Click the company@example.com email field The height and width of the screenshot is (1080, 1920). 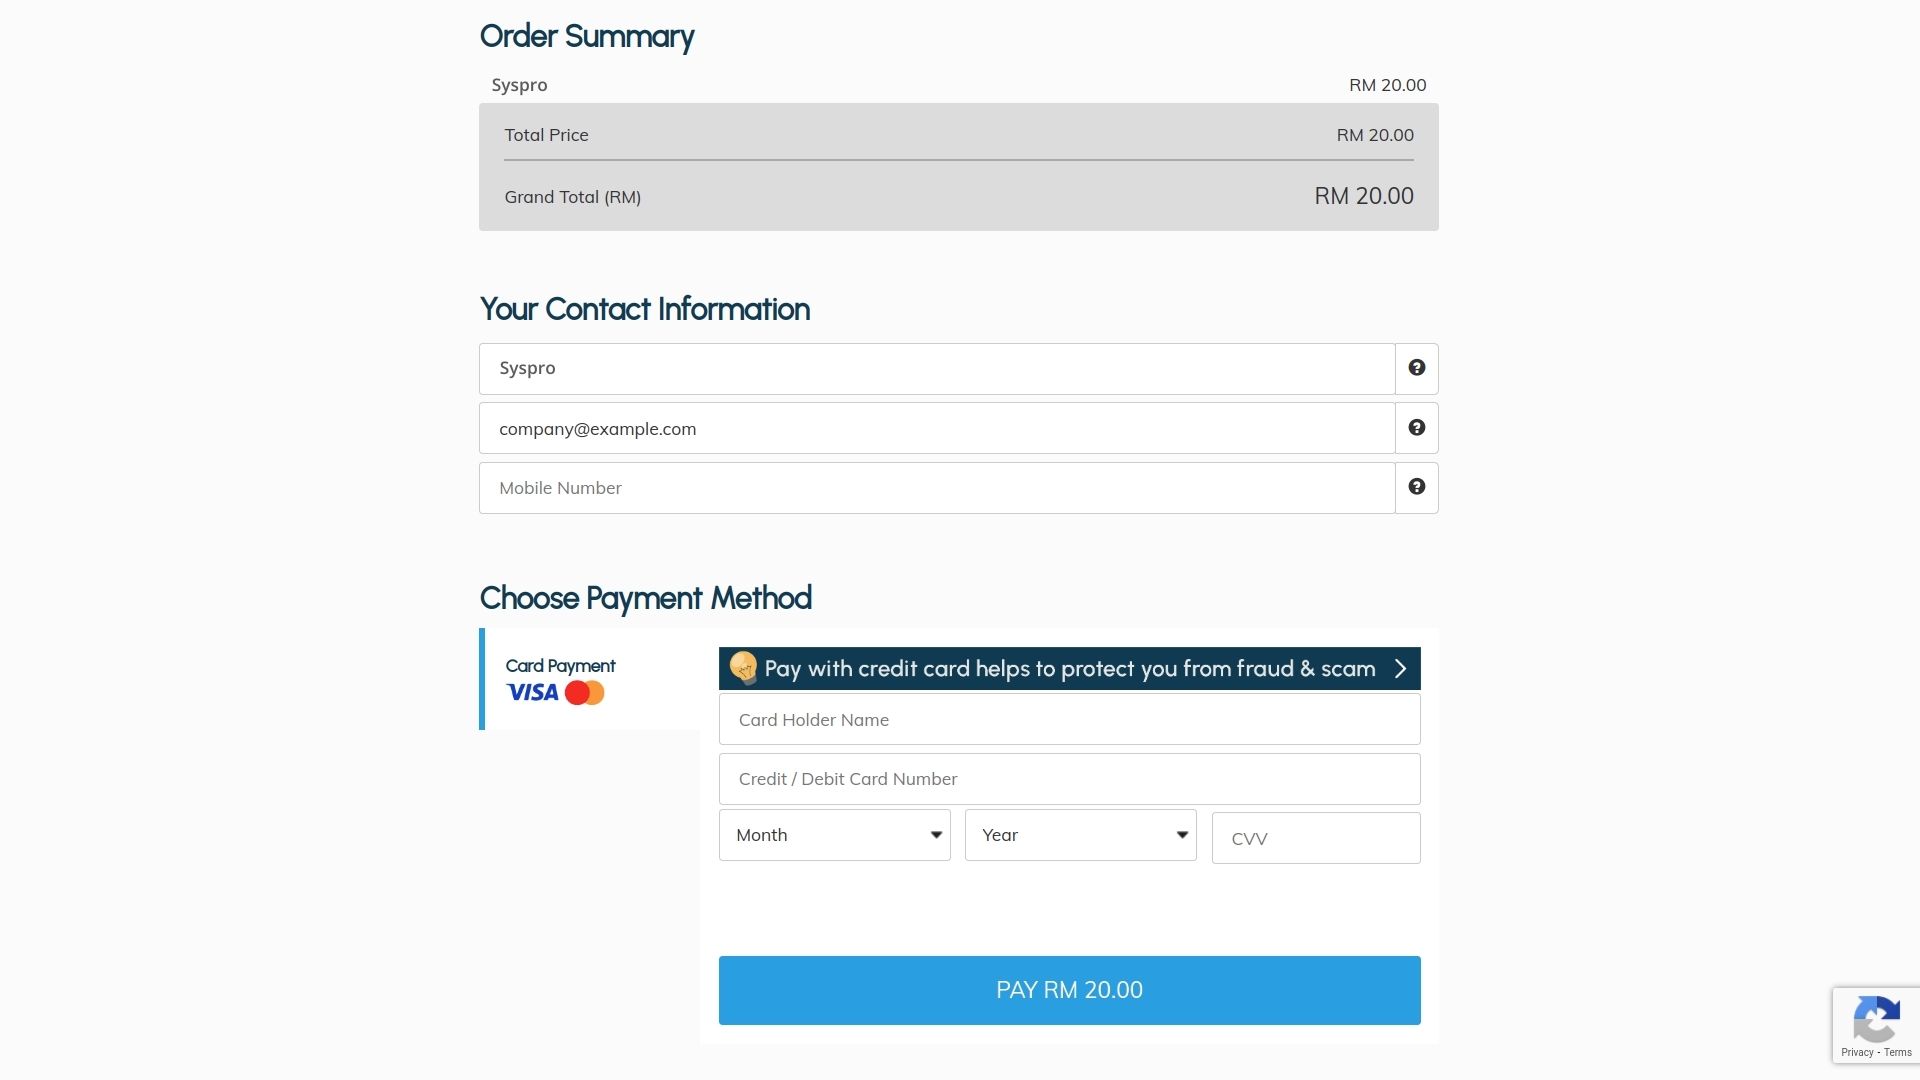[936, 428]
